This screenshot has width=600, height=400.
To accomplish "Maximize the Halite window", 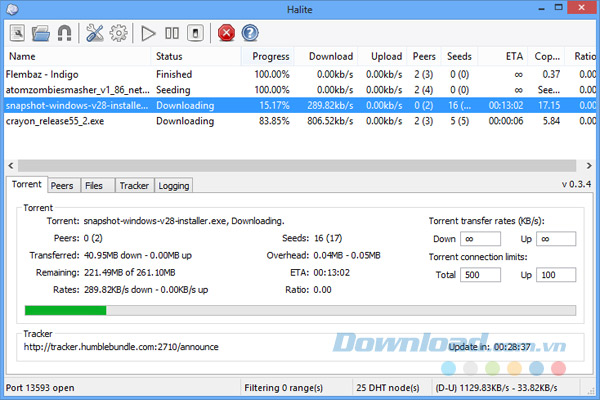I will tap(559, 8).
